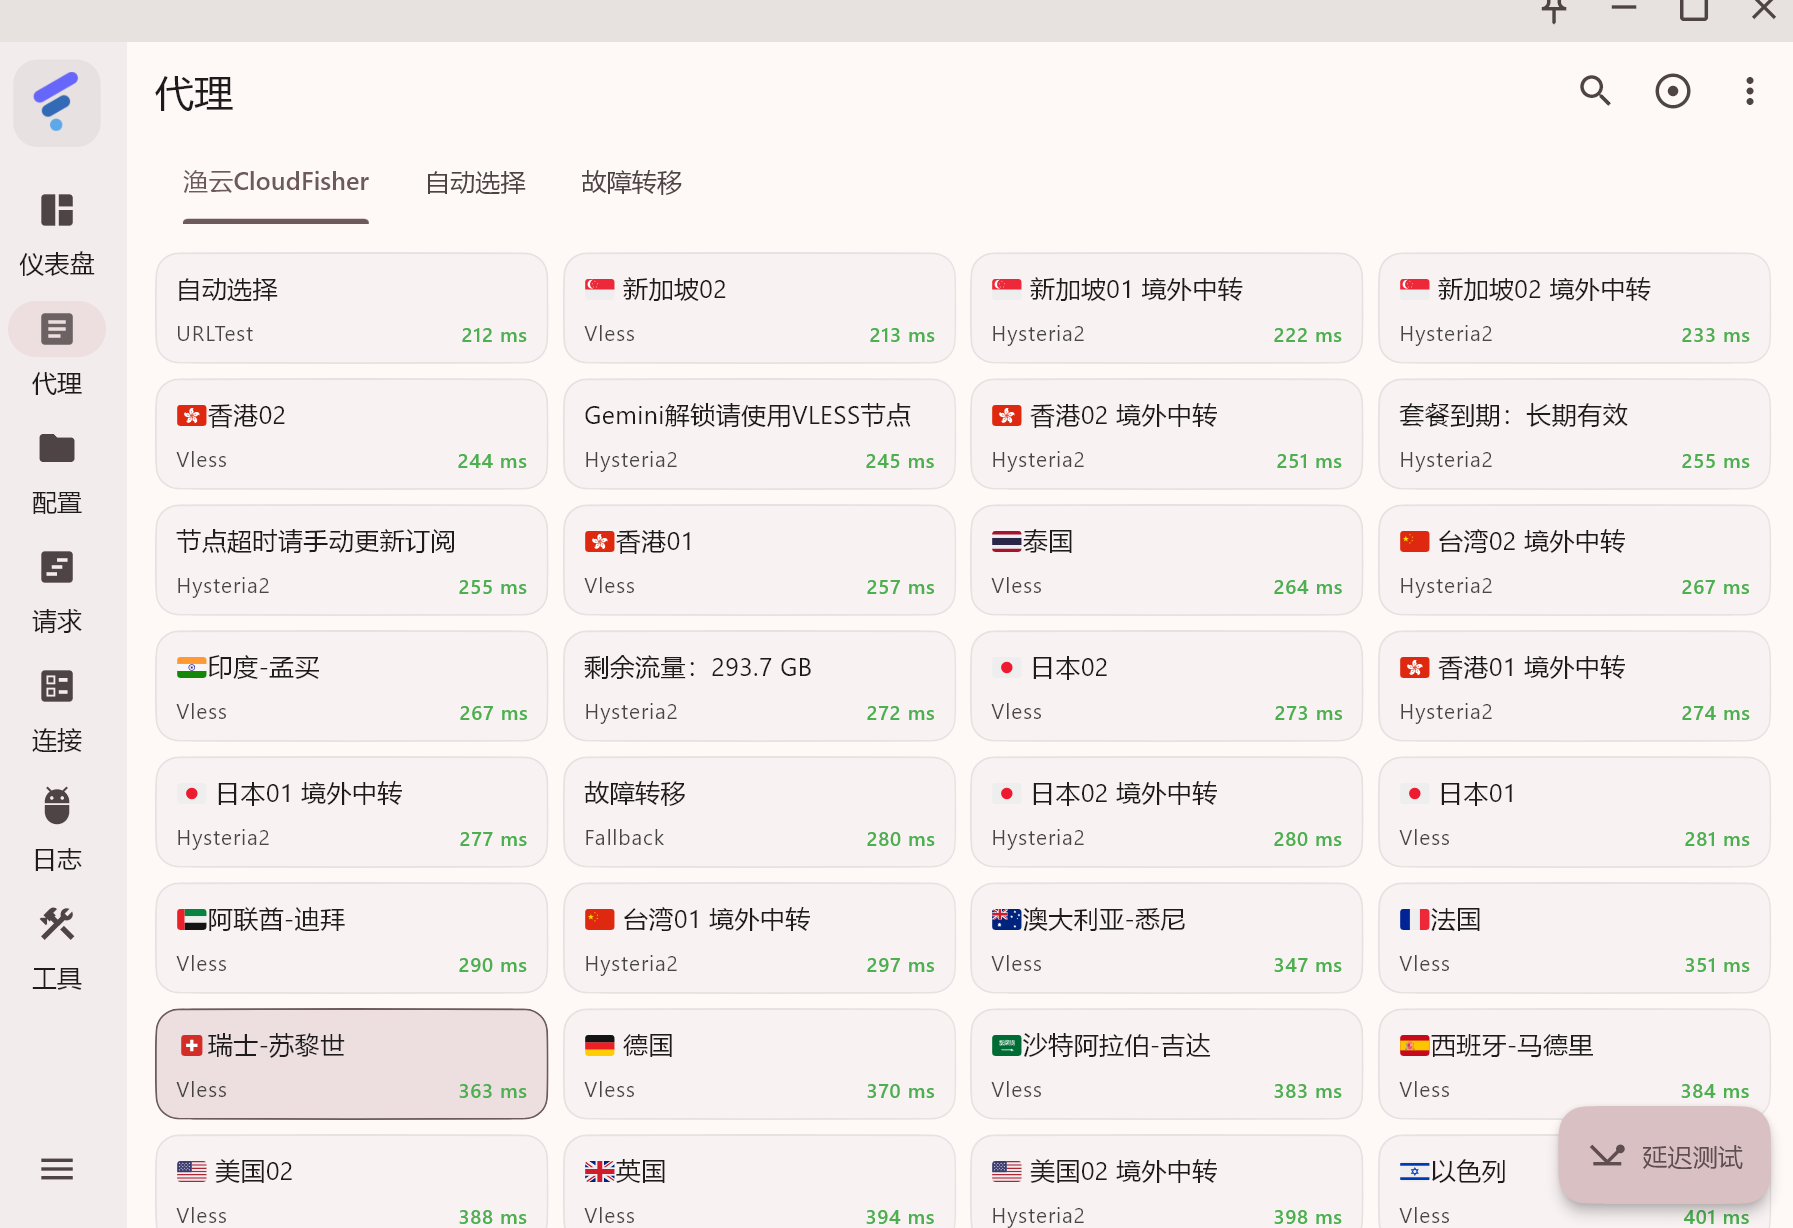Pick the 泰国 Vless node card

pyautogui.click(x=1166, y=560)
